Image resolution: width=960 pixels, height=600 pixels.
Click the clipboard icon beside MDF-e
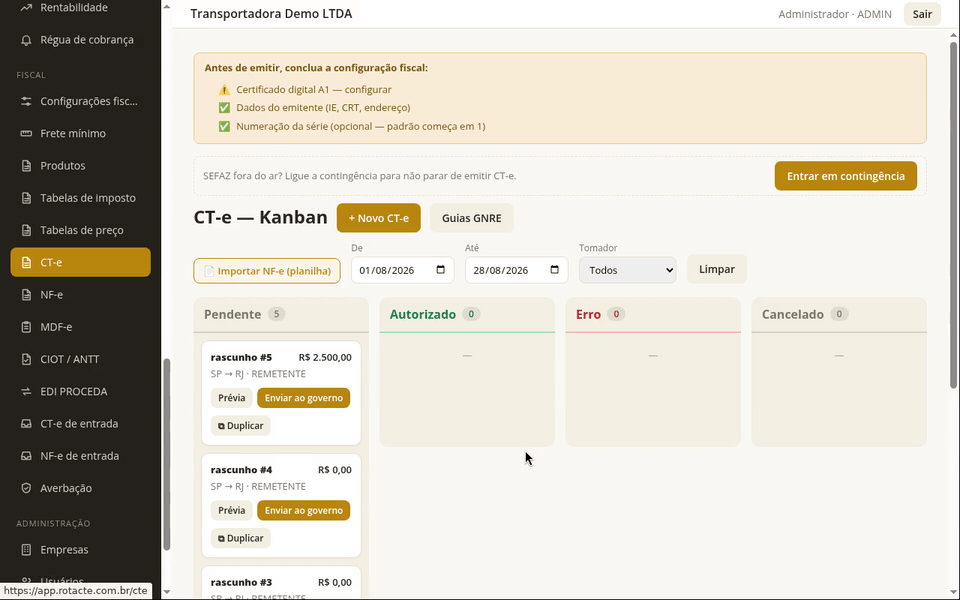tap(26, 327)
